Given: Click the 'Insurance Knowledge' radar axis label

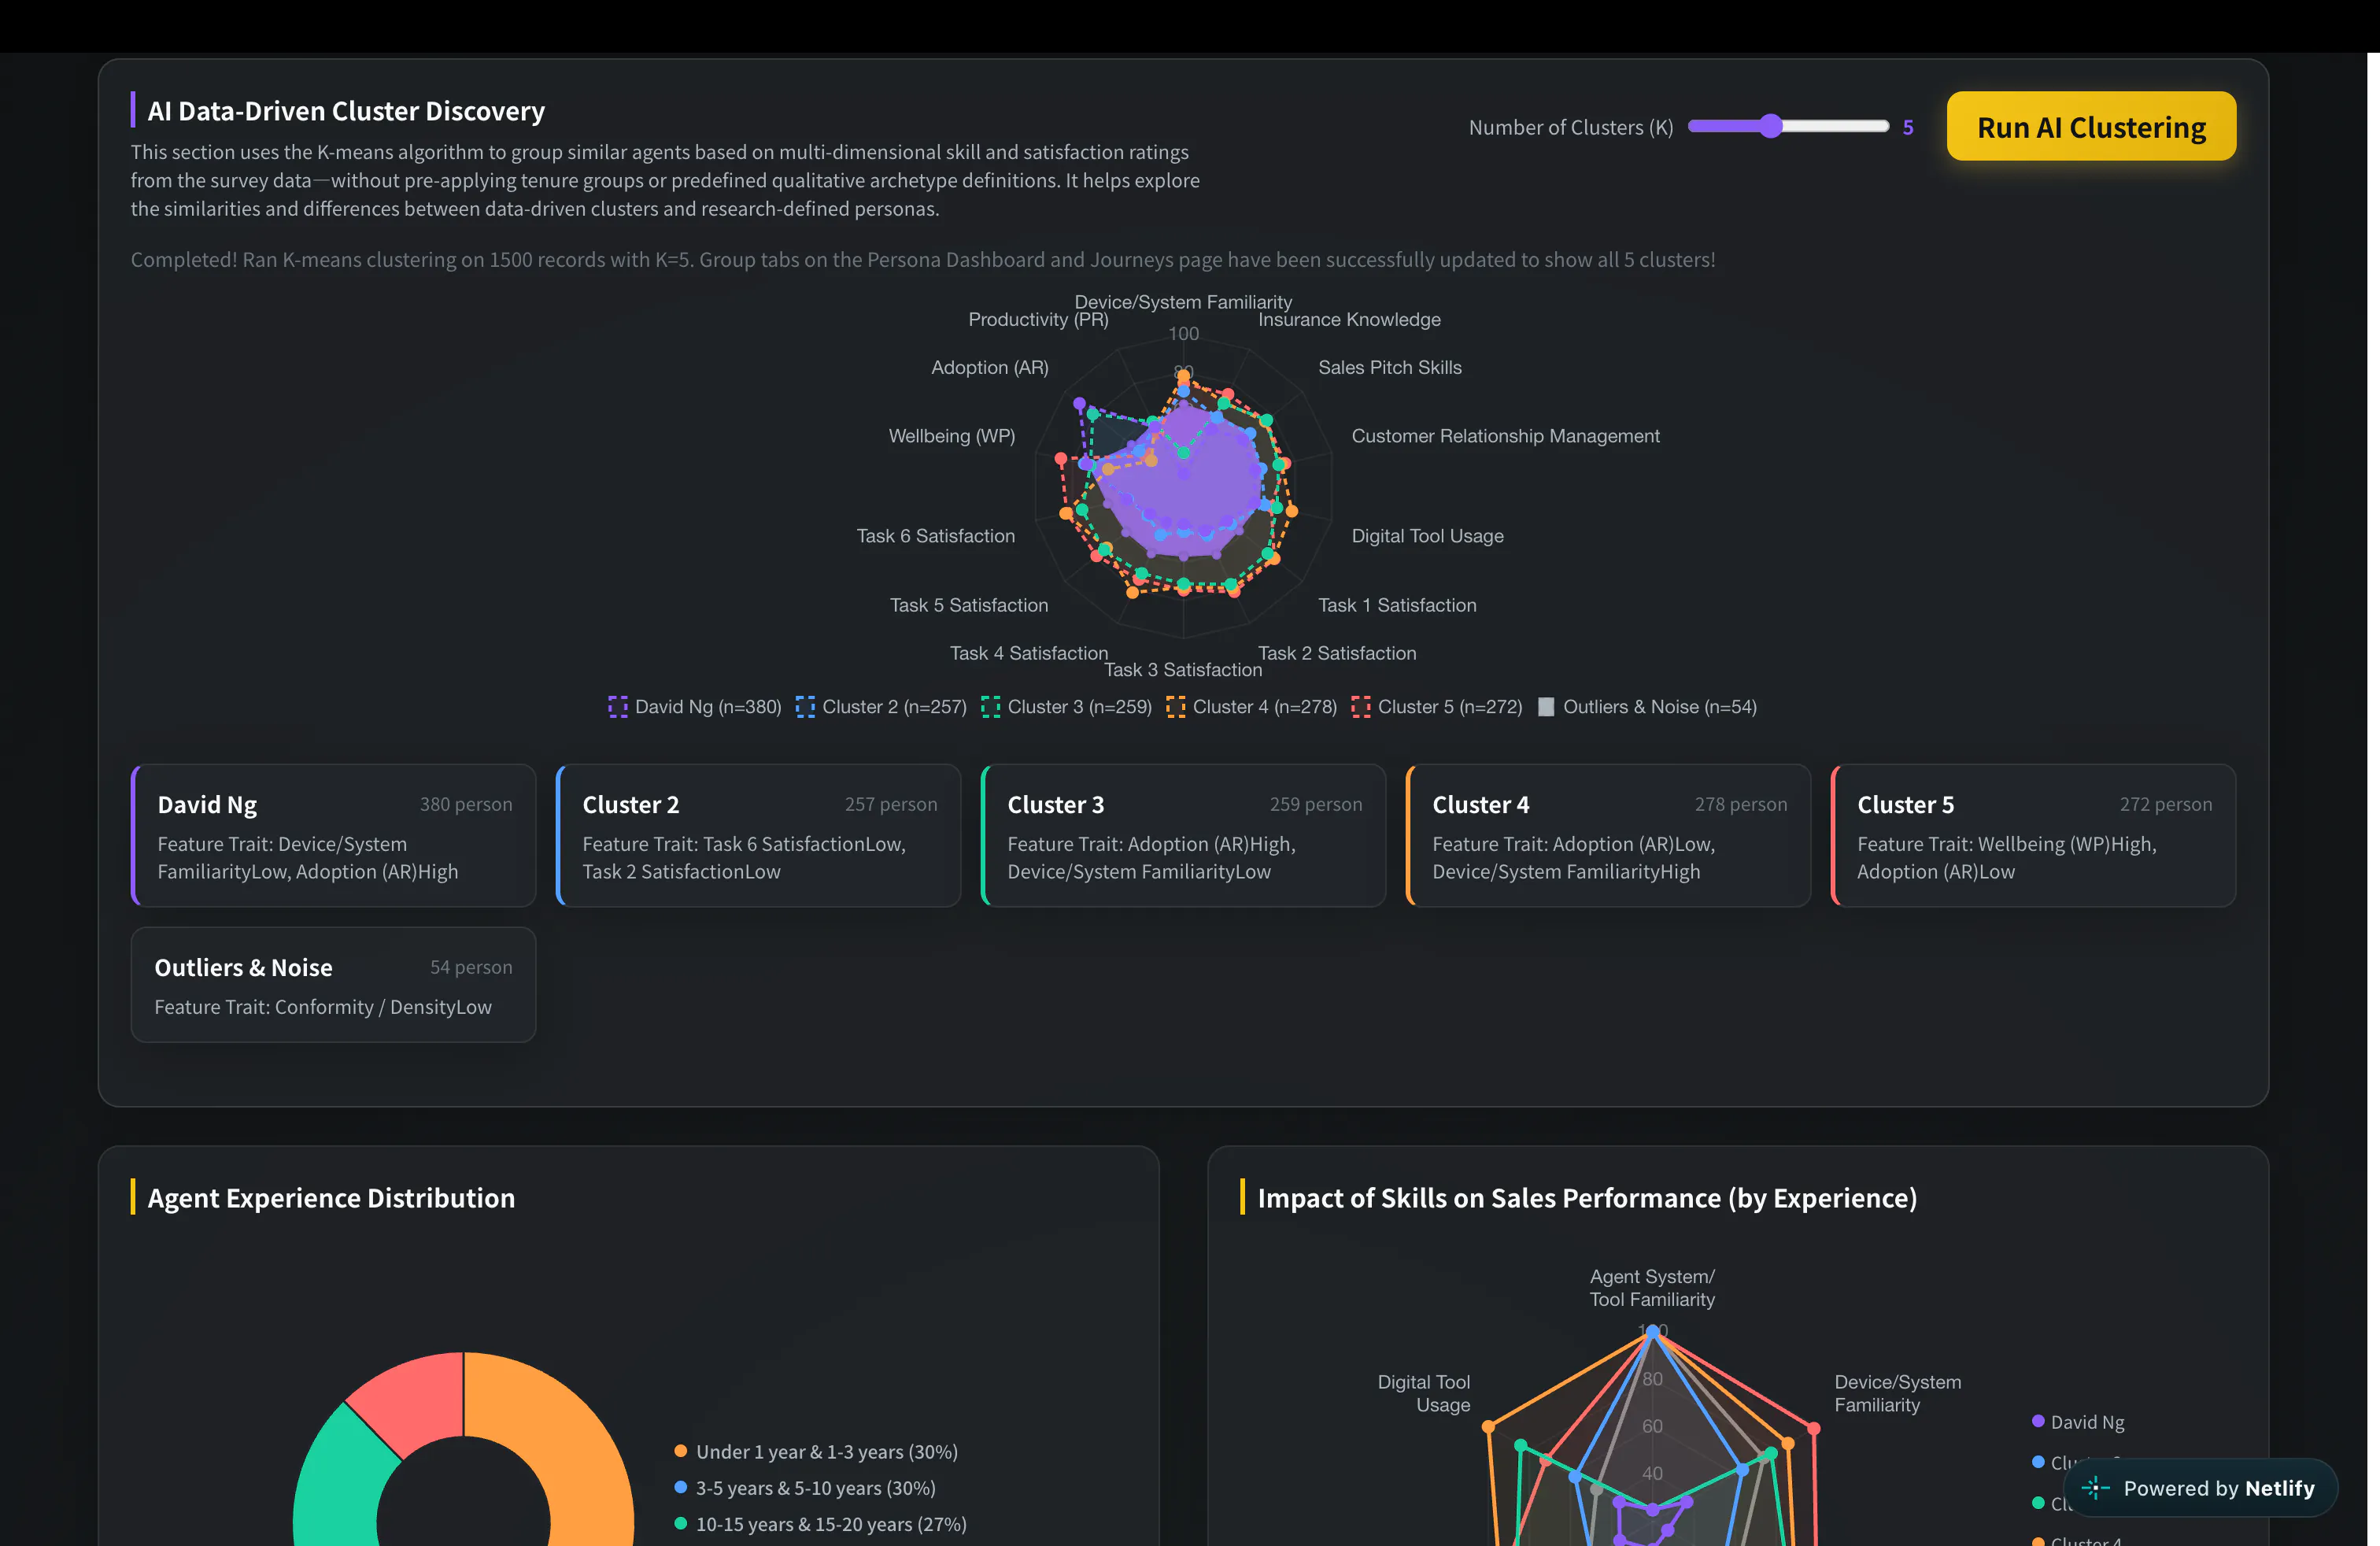Looking at the screenshot, I should tap(1349, 319).
